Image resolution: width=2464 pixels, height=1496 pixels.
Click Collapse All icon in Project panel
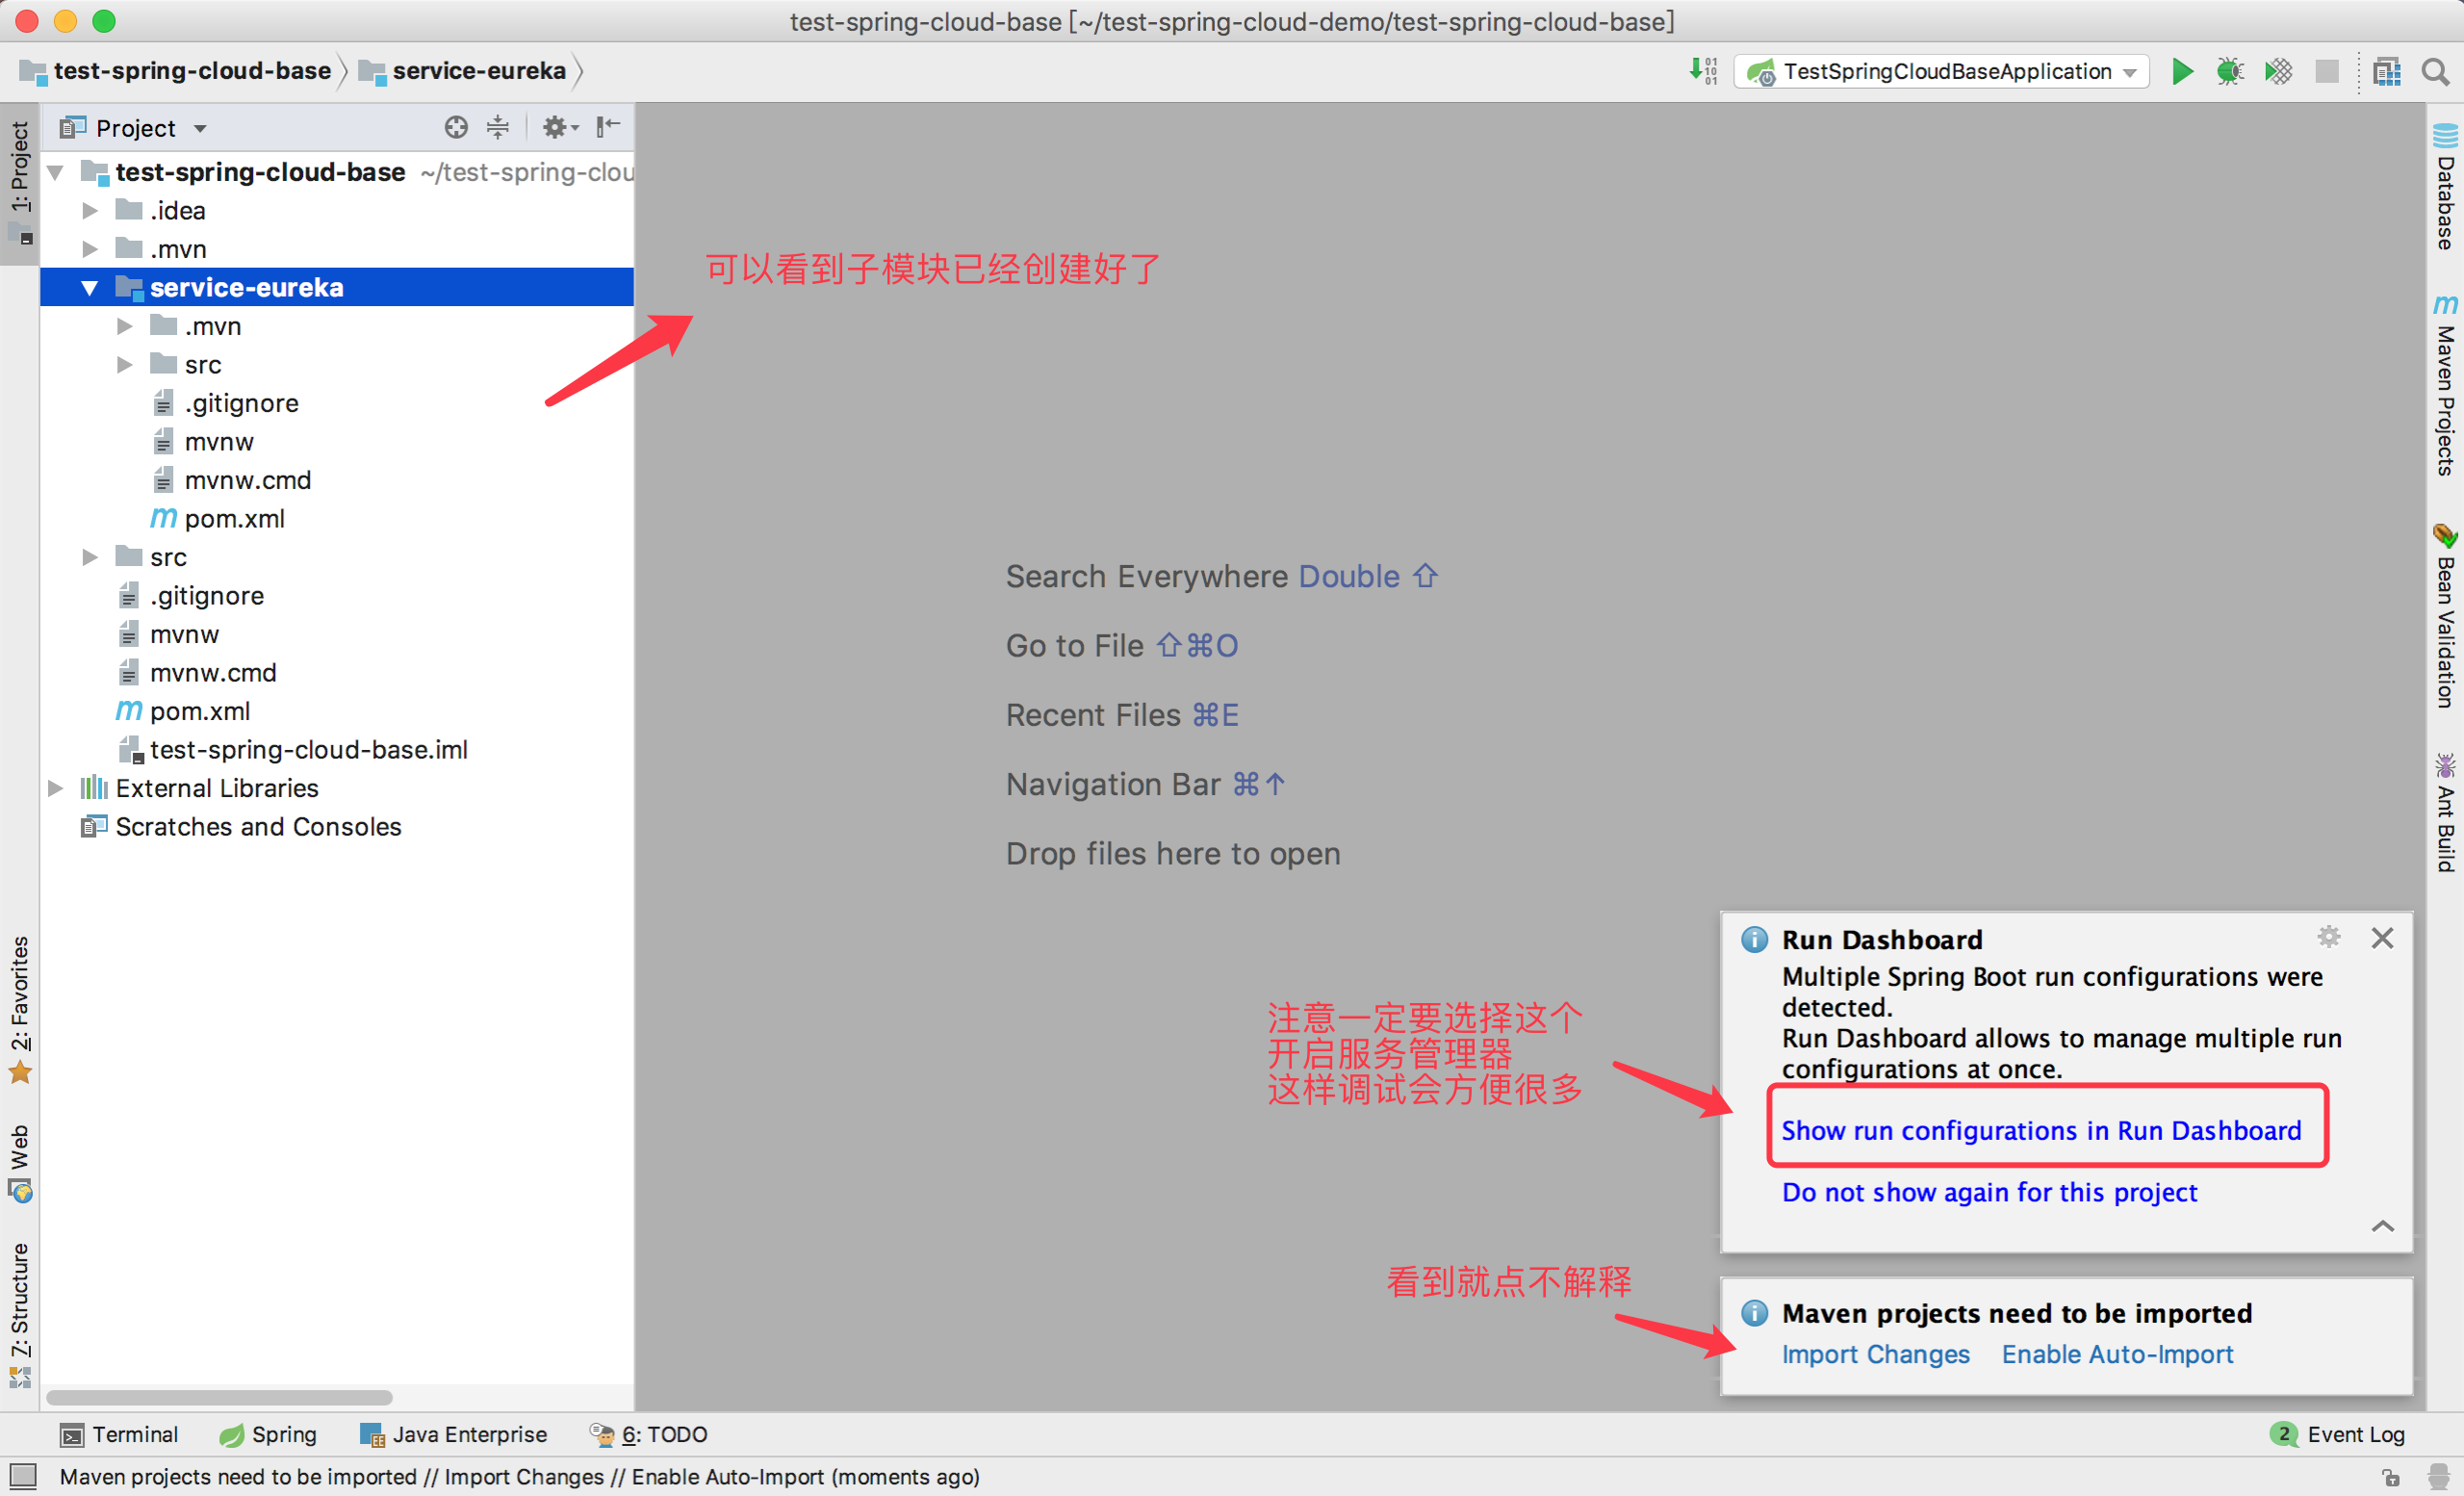pos(497,127)
